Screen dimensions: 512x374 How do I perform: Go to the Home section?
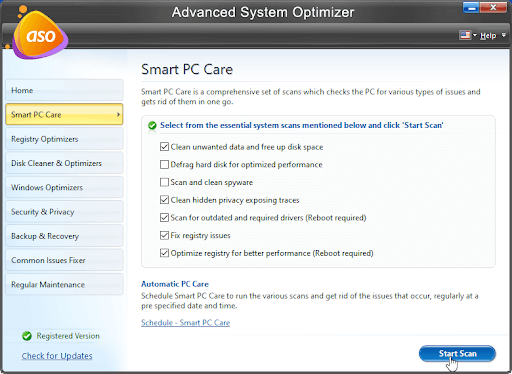pyautogui.click(x=64, y=90)
